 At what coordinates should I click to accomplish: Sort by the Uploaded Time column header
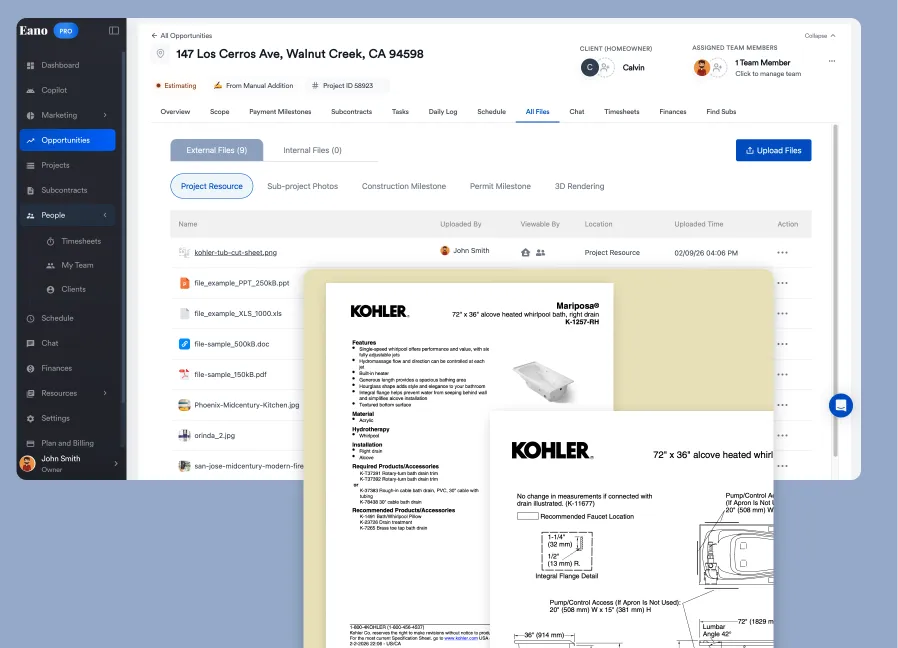click(698, 225)
